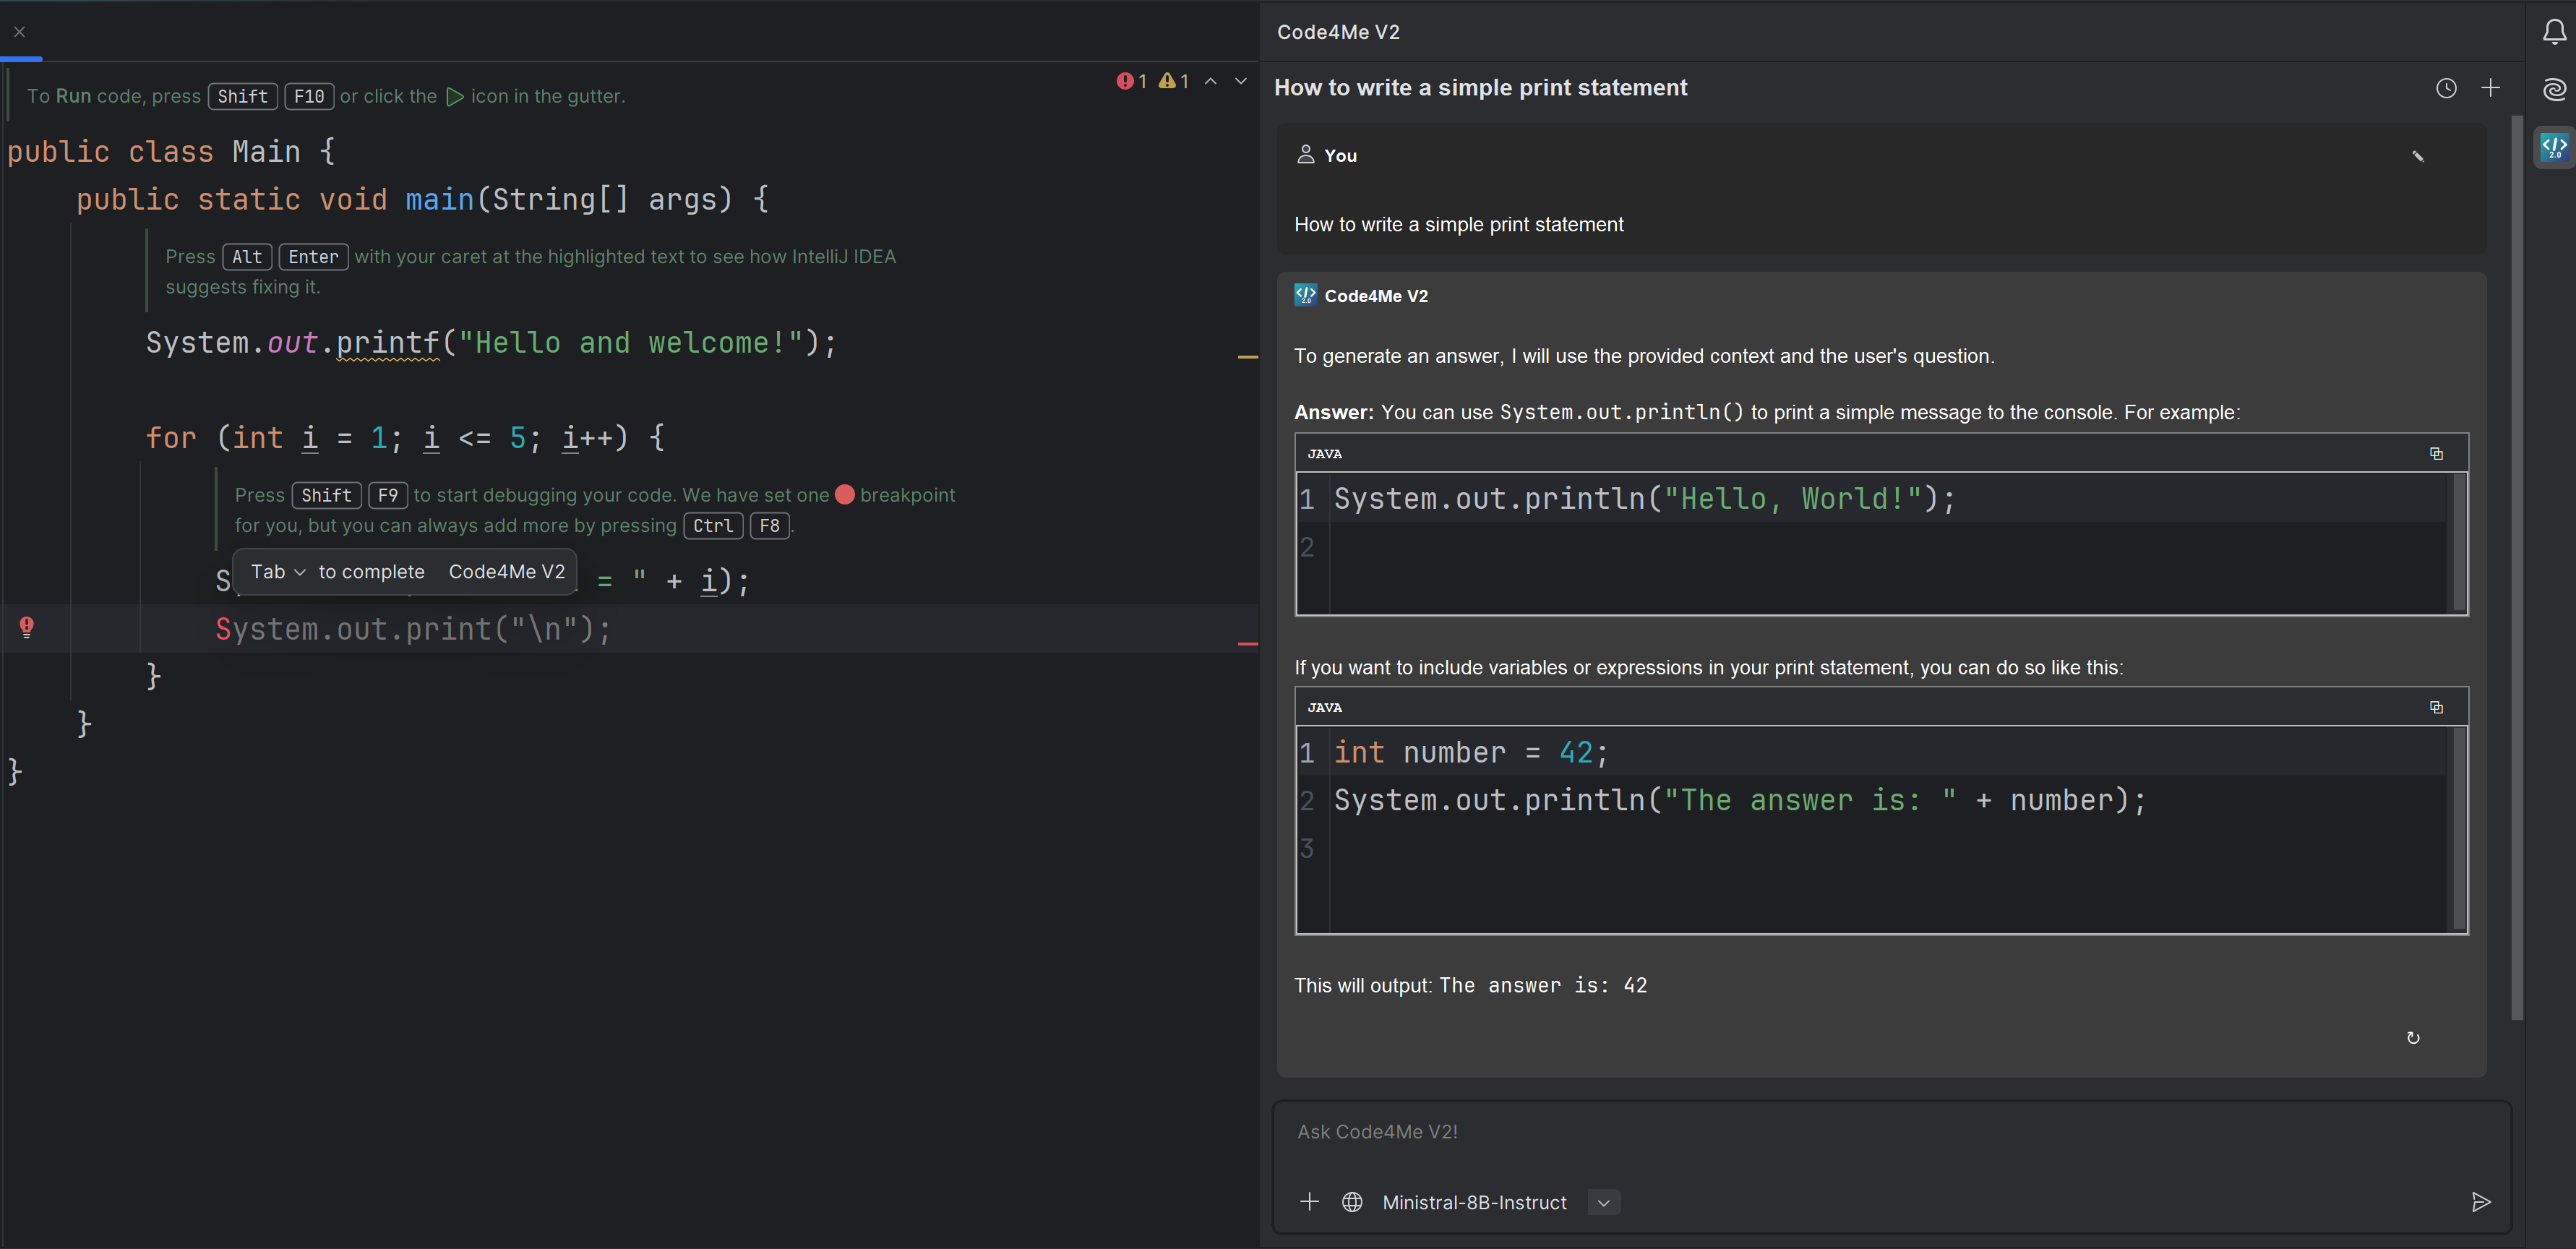Open the chat history clock icon
Screen dimensions: 2576x1249
pyautogui.click(x=2445, y=88)
